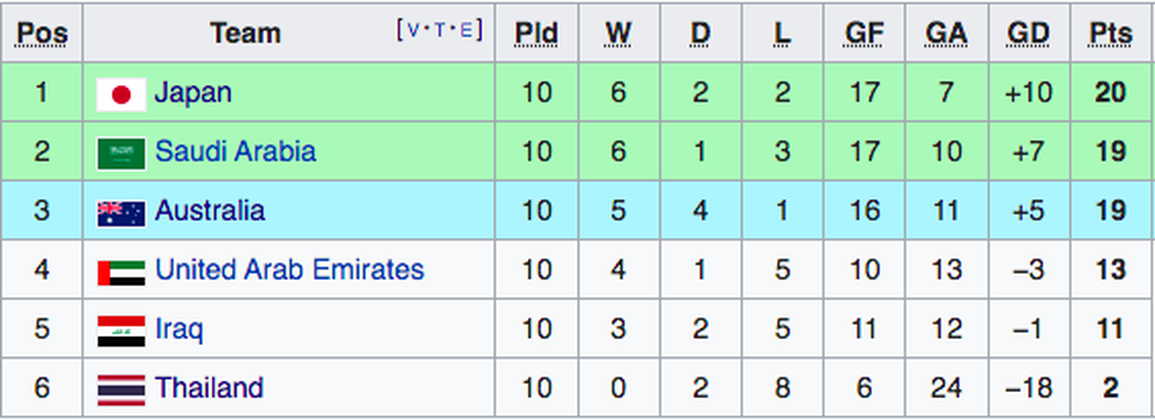This screenshot has height=420, width=1155.
Task: Click the Saudi Arabia flag icon
Action: [x=121, y=153]
